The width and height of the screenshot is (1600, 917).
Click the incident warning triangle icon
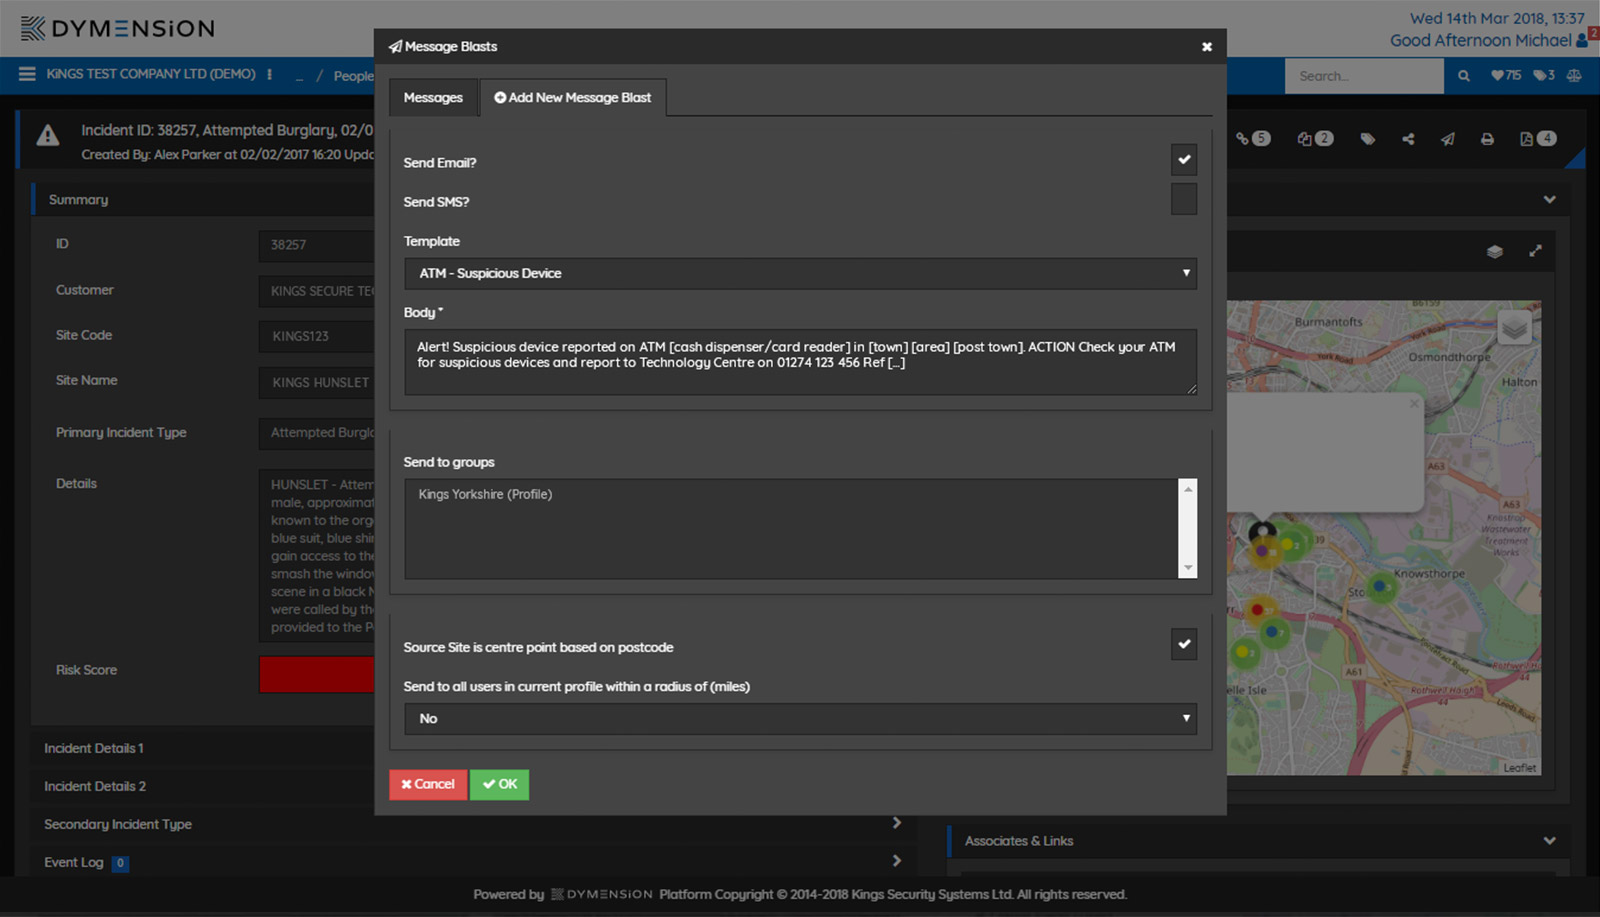point(47,137)
